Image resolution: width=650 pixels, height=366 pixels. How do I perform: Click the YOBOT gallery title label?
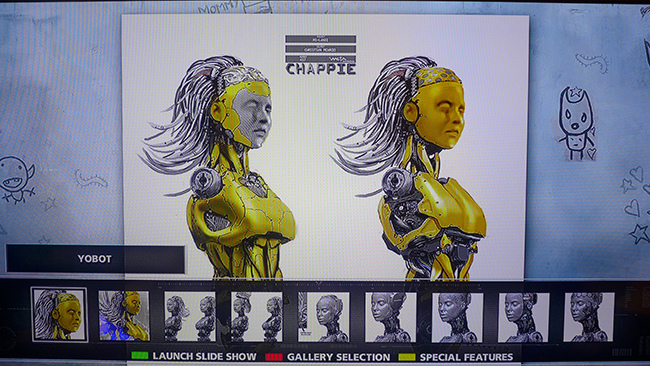(95, 259)
